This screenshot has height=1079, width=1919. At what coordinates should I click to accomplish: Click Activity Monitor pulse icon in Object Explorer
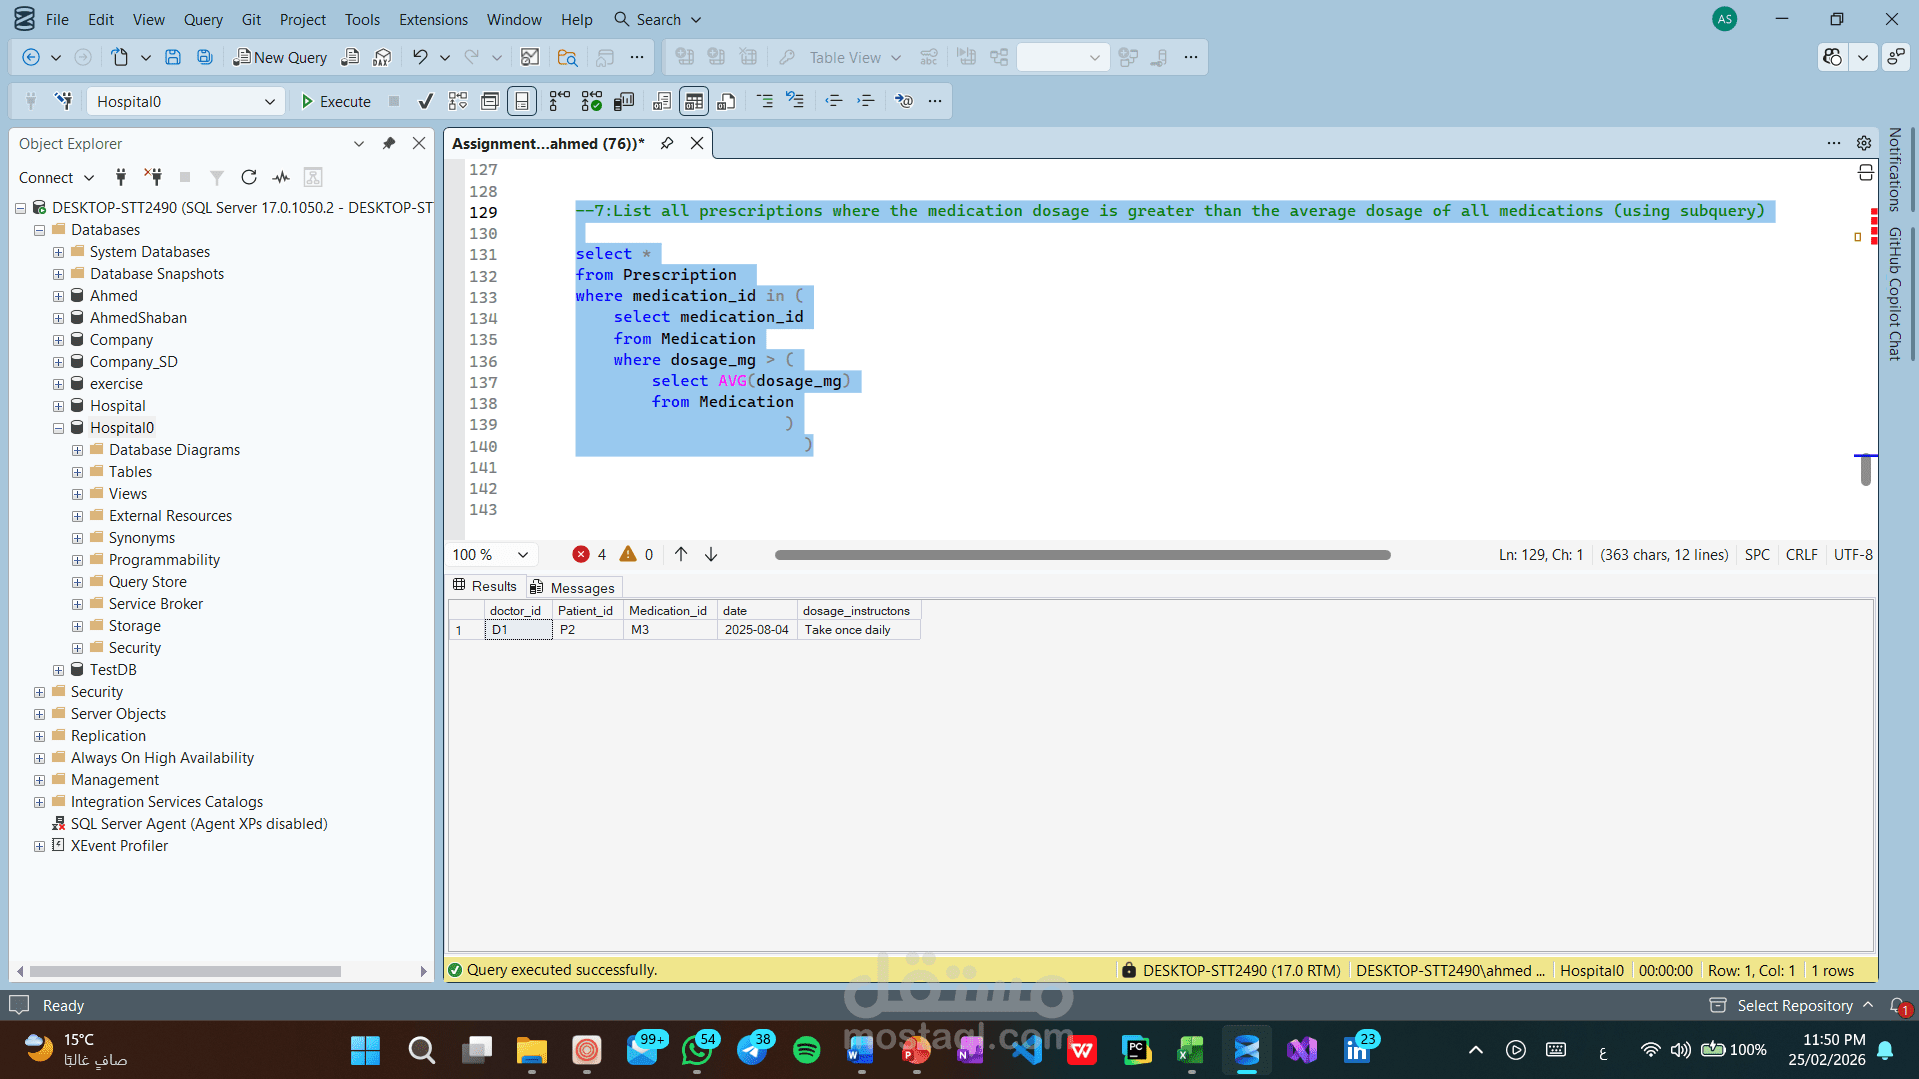tap(281, 177)
